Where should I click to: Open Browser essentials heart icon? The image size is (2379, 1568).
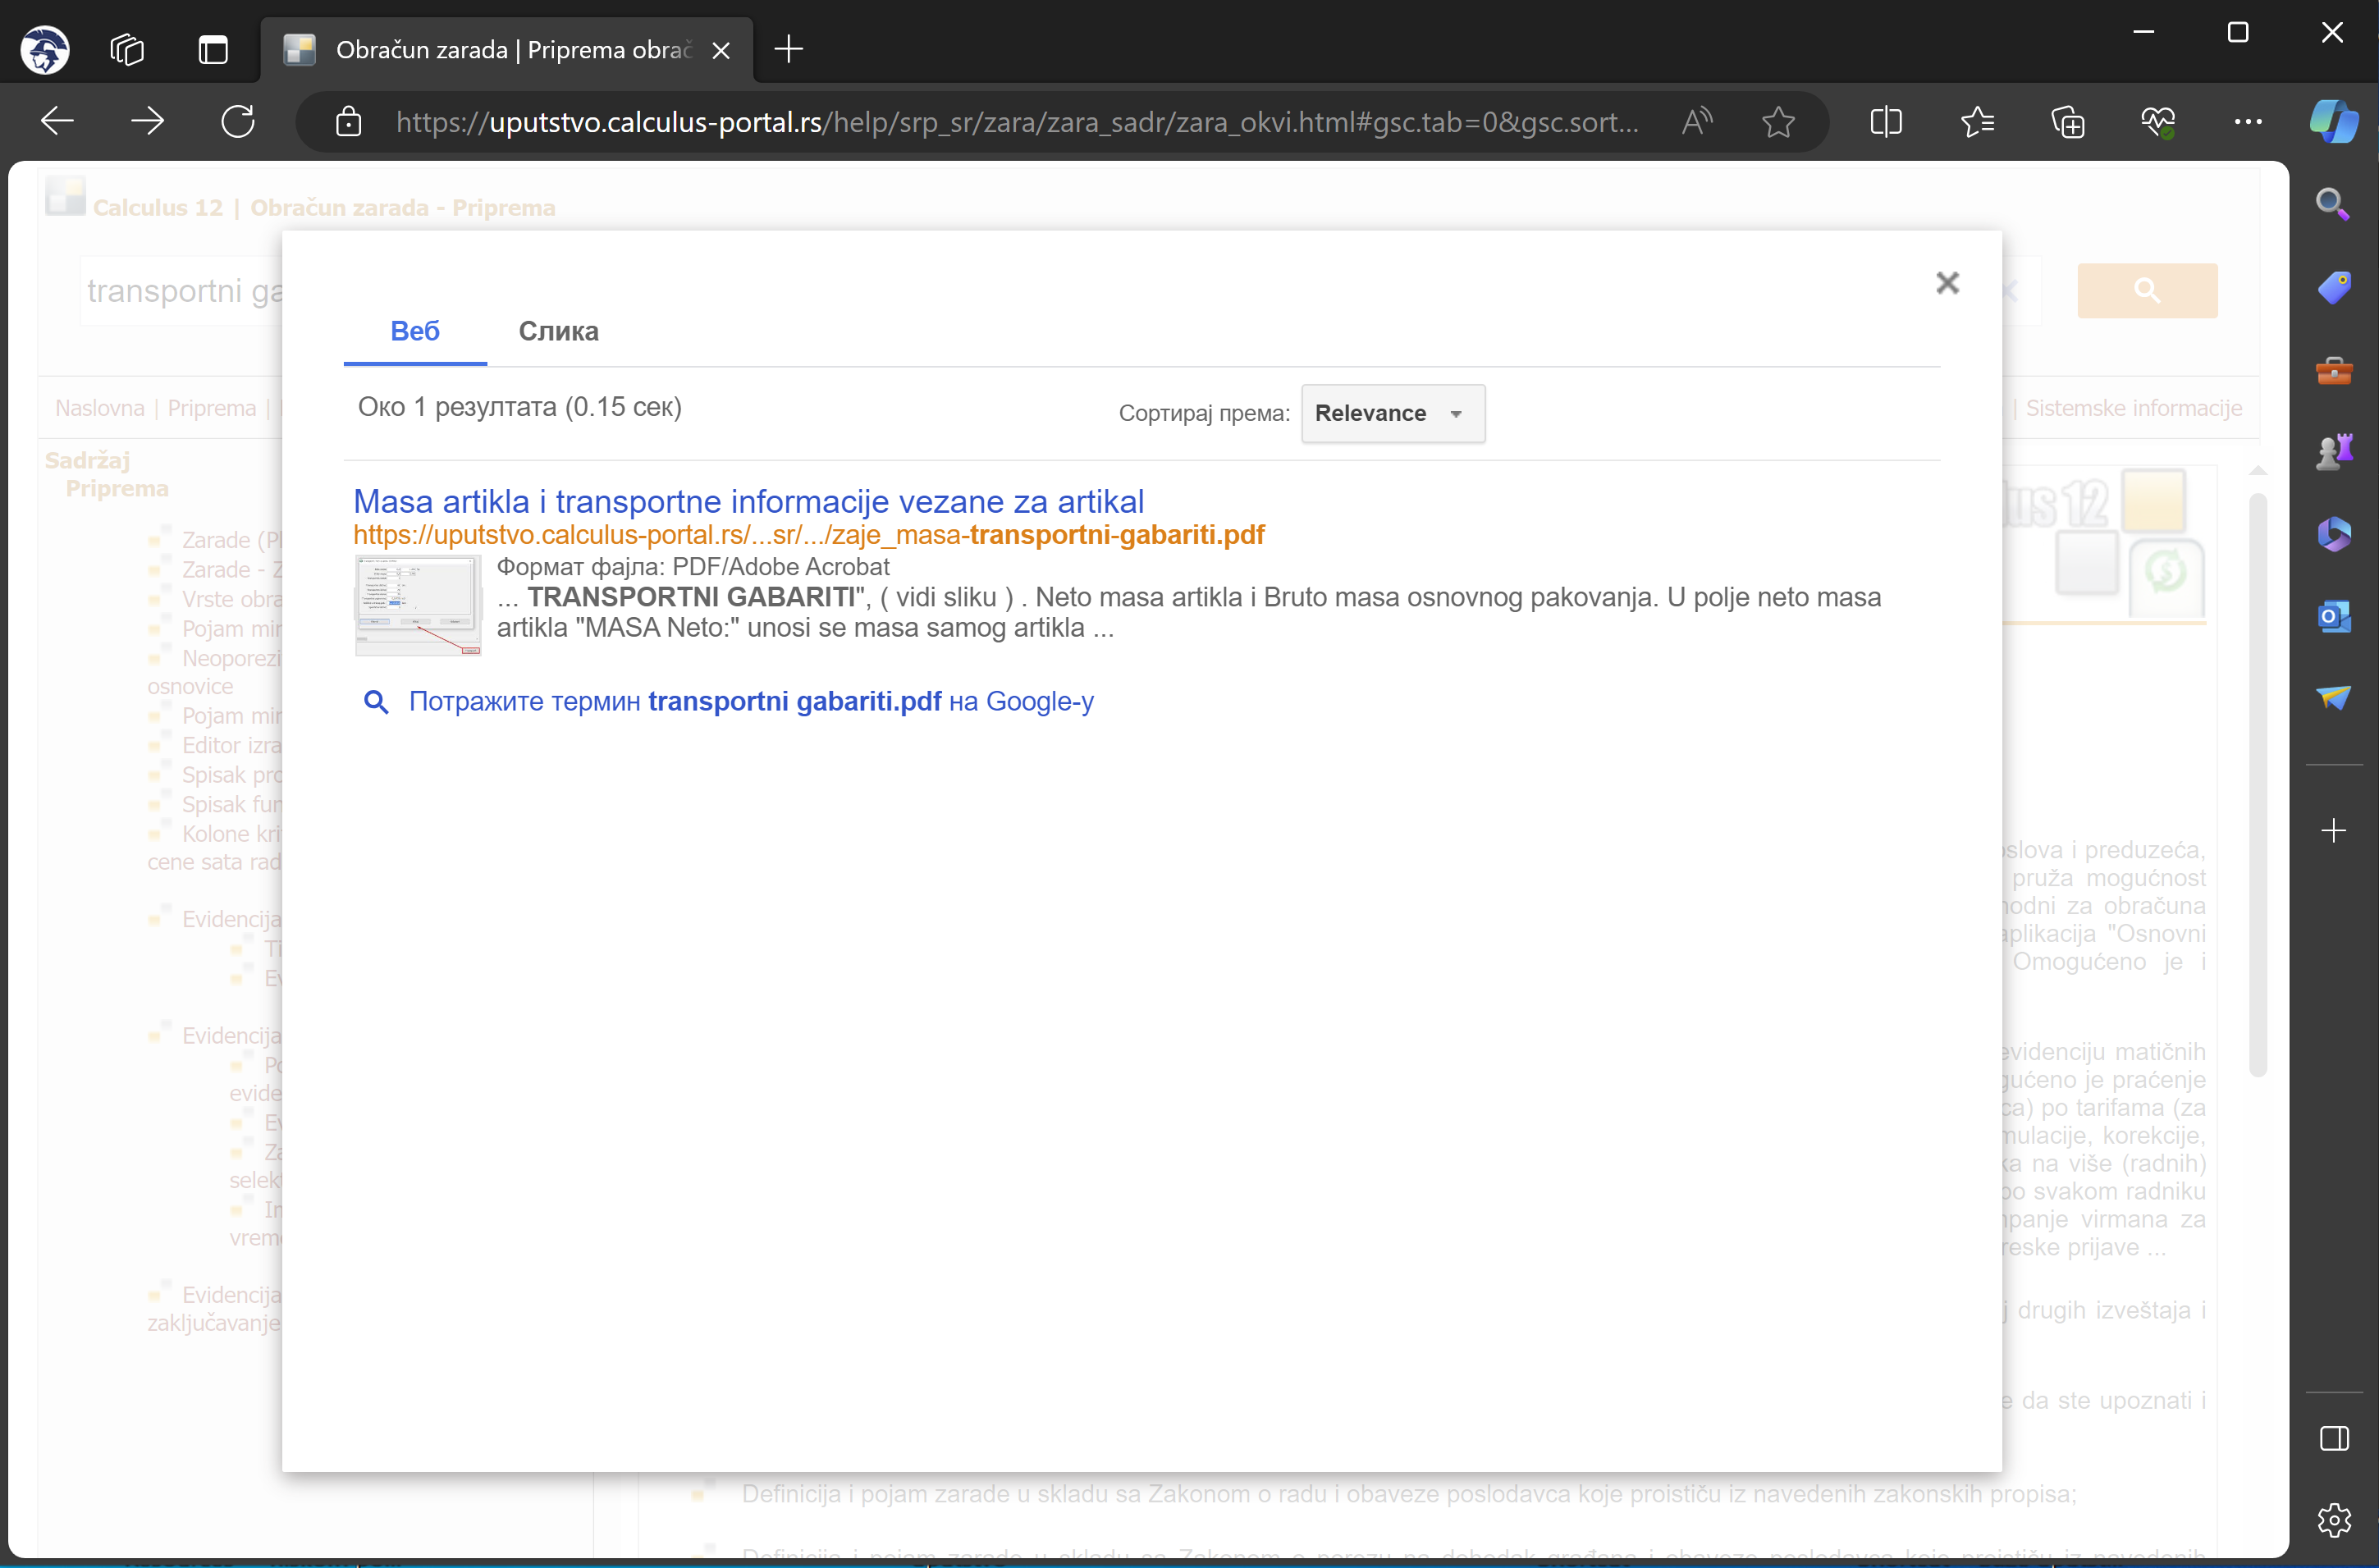point(2157,122)
